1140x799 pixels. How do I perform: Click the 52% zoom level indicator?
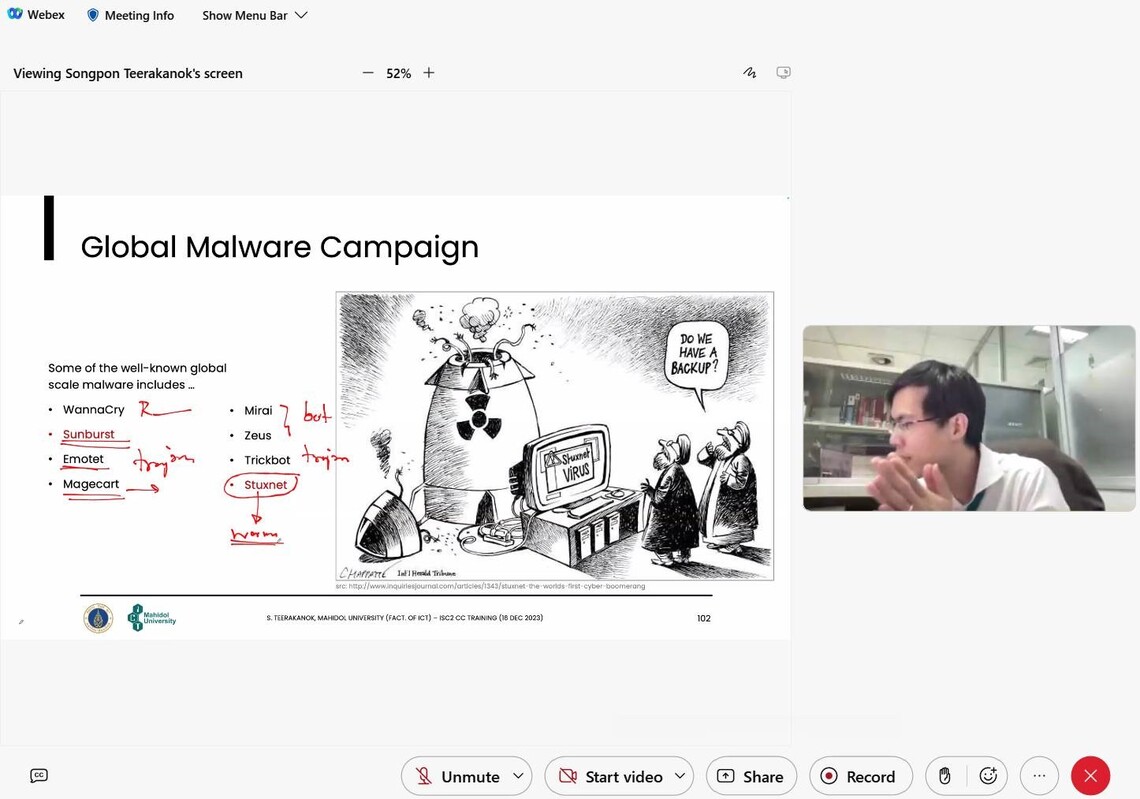point(398,73)
